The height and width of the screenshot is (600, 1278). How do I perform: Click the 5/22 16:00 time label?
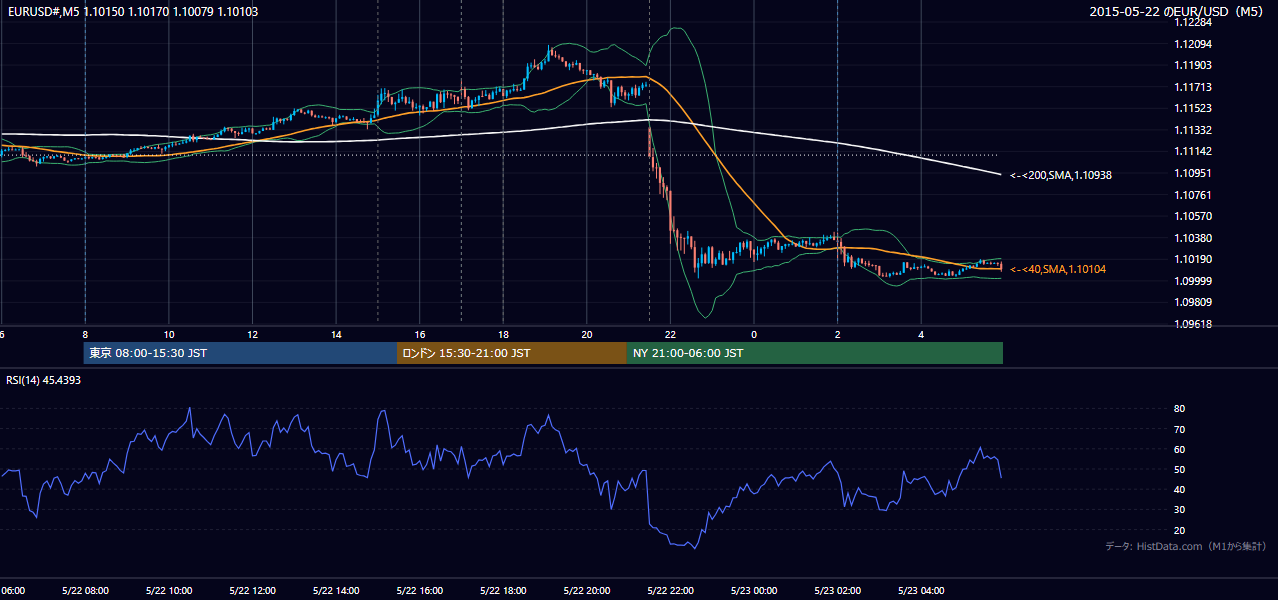point(420,591)
